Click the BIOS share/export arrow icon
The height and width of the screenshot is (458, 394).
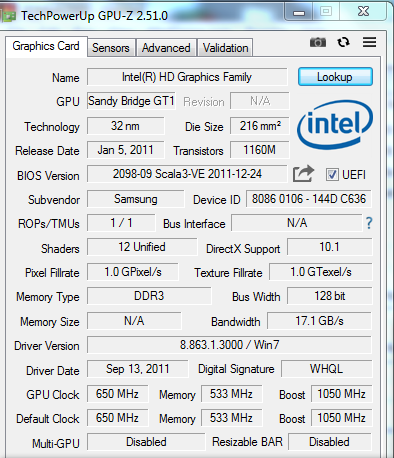tap(303, 174)
